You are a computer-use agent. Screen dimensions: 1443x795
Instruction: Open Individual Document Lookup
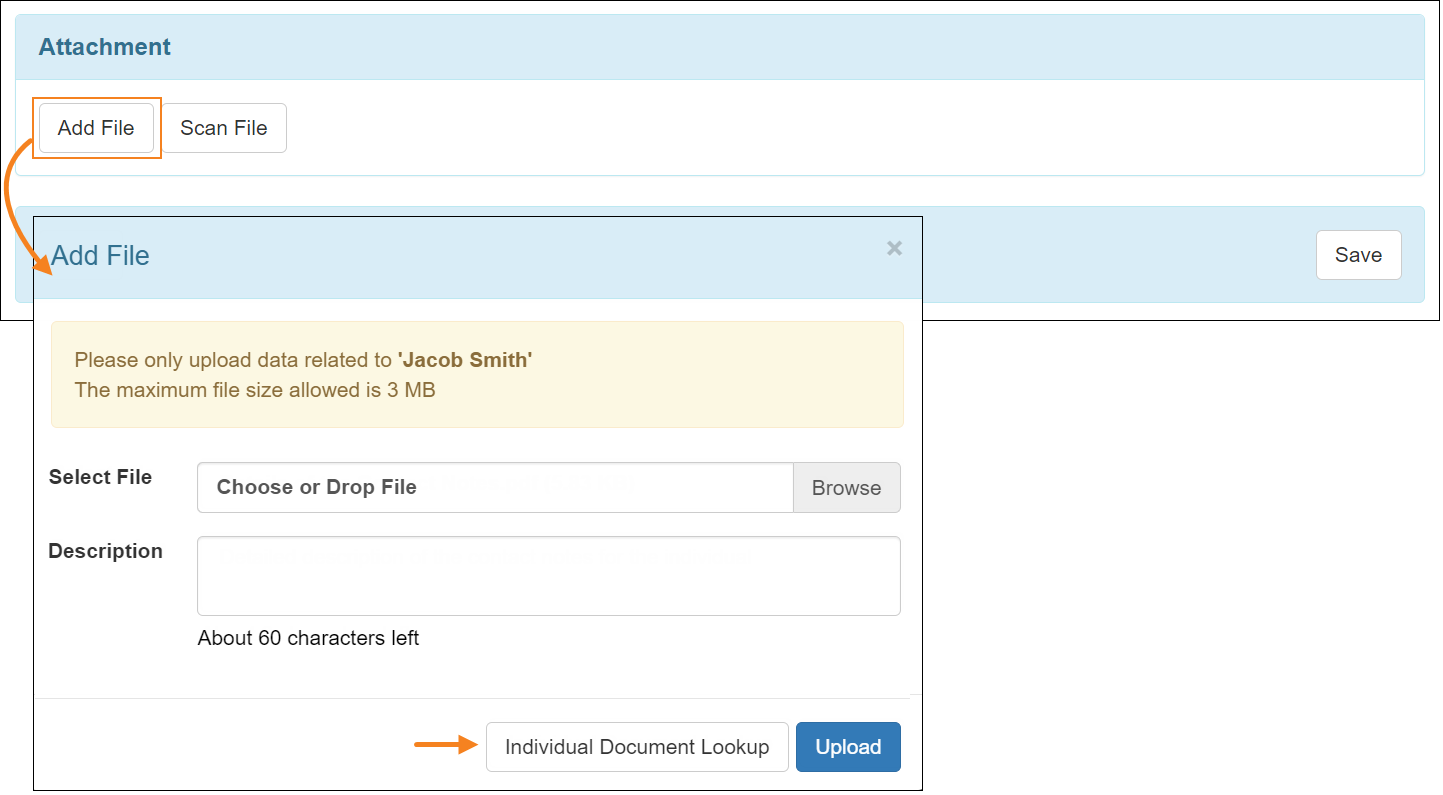[637, 747]
